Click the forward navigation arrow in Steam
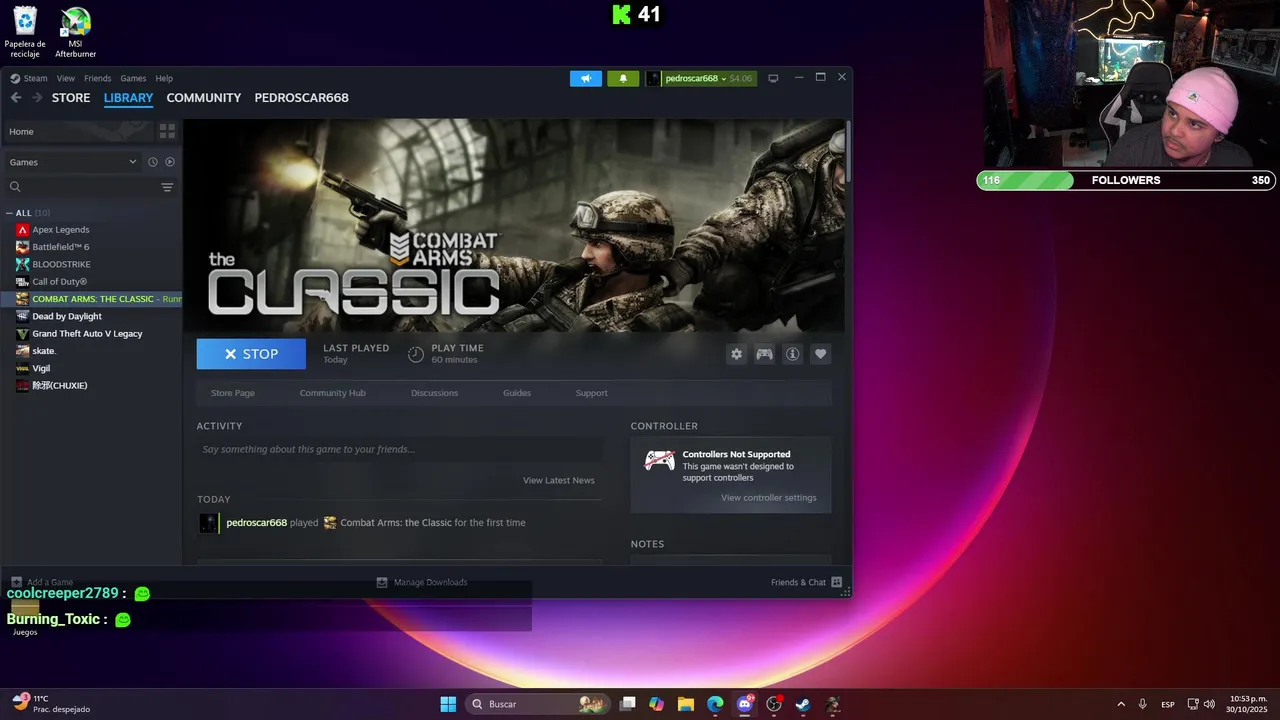 [x=37, y=98]
